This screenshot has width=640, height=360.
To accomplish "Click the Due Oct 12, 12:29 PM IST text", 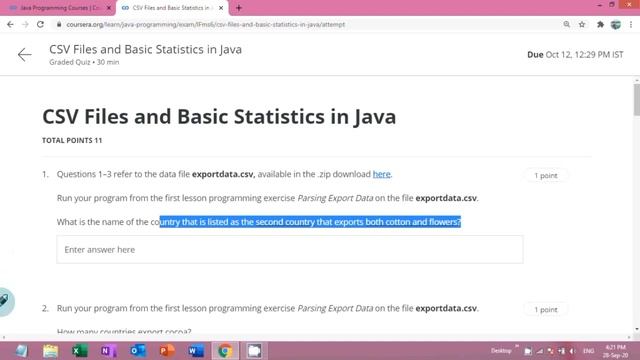I will [575, 55].
